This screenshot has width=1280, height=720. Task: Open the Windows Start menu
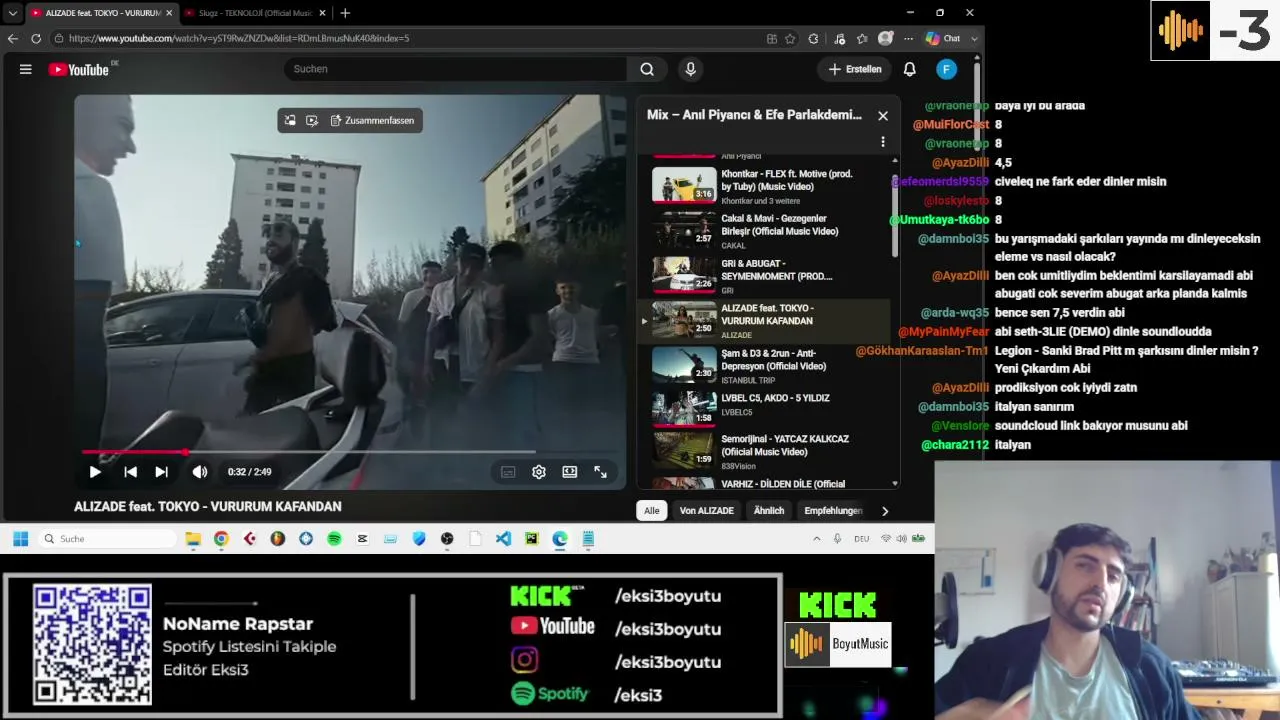tap(20, 539)
